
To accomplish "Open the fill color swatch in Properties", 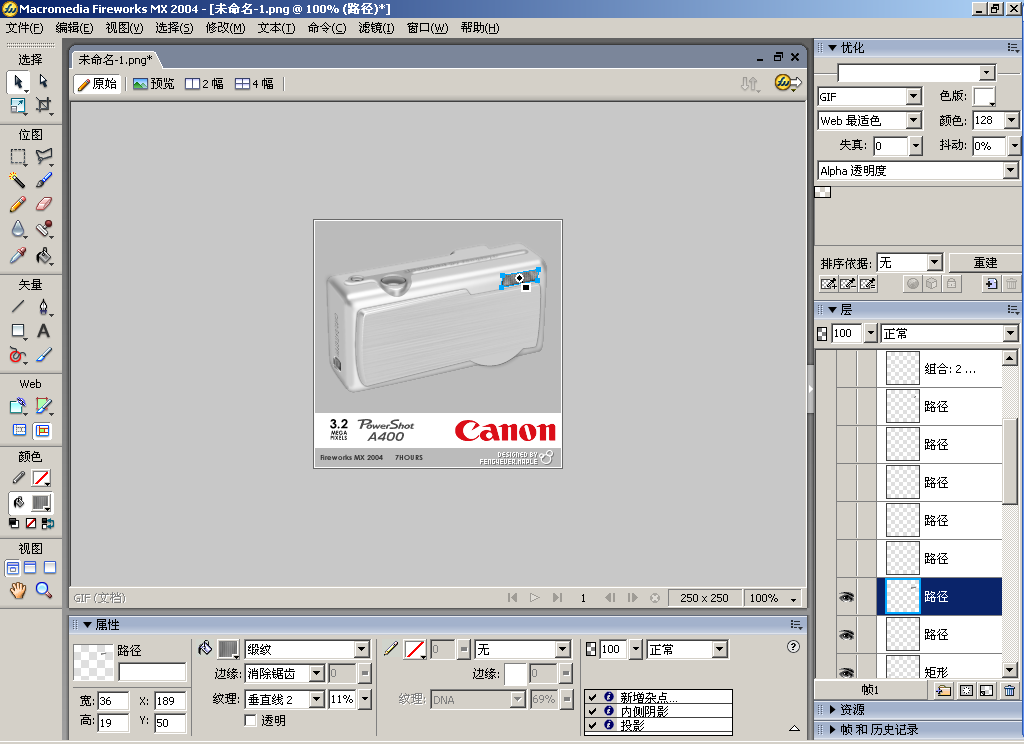I will (x=228, y=649).
